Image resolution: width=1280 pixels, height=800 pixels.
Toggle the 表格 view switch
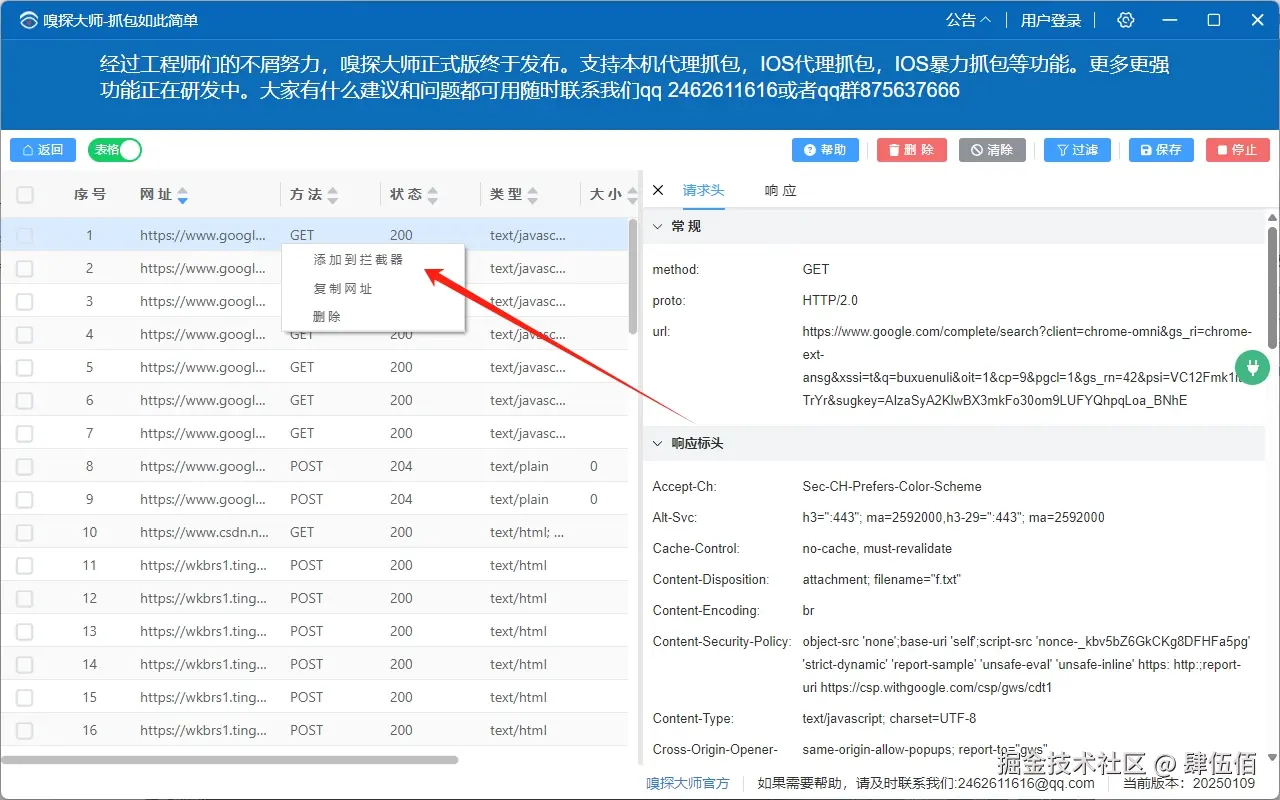(x=115, y=150)
